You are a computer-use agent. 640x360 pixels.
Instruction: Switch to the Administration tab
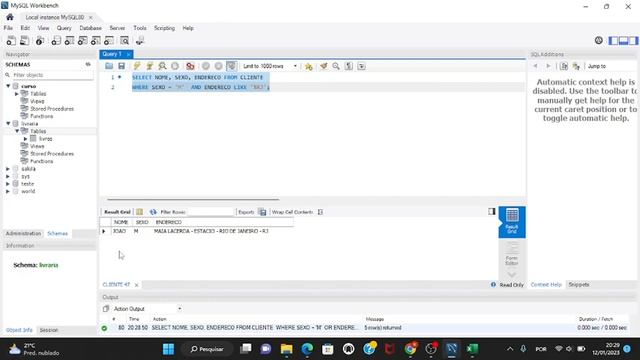[x=23, y=233]
